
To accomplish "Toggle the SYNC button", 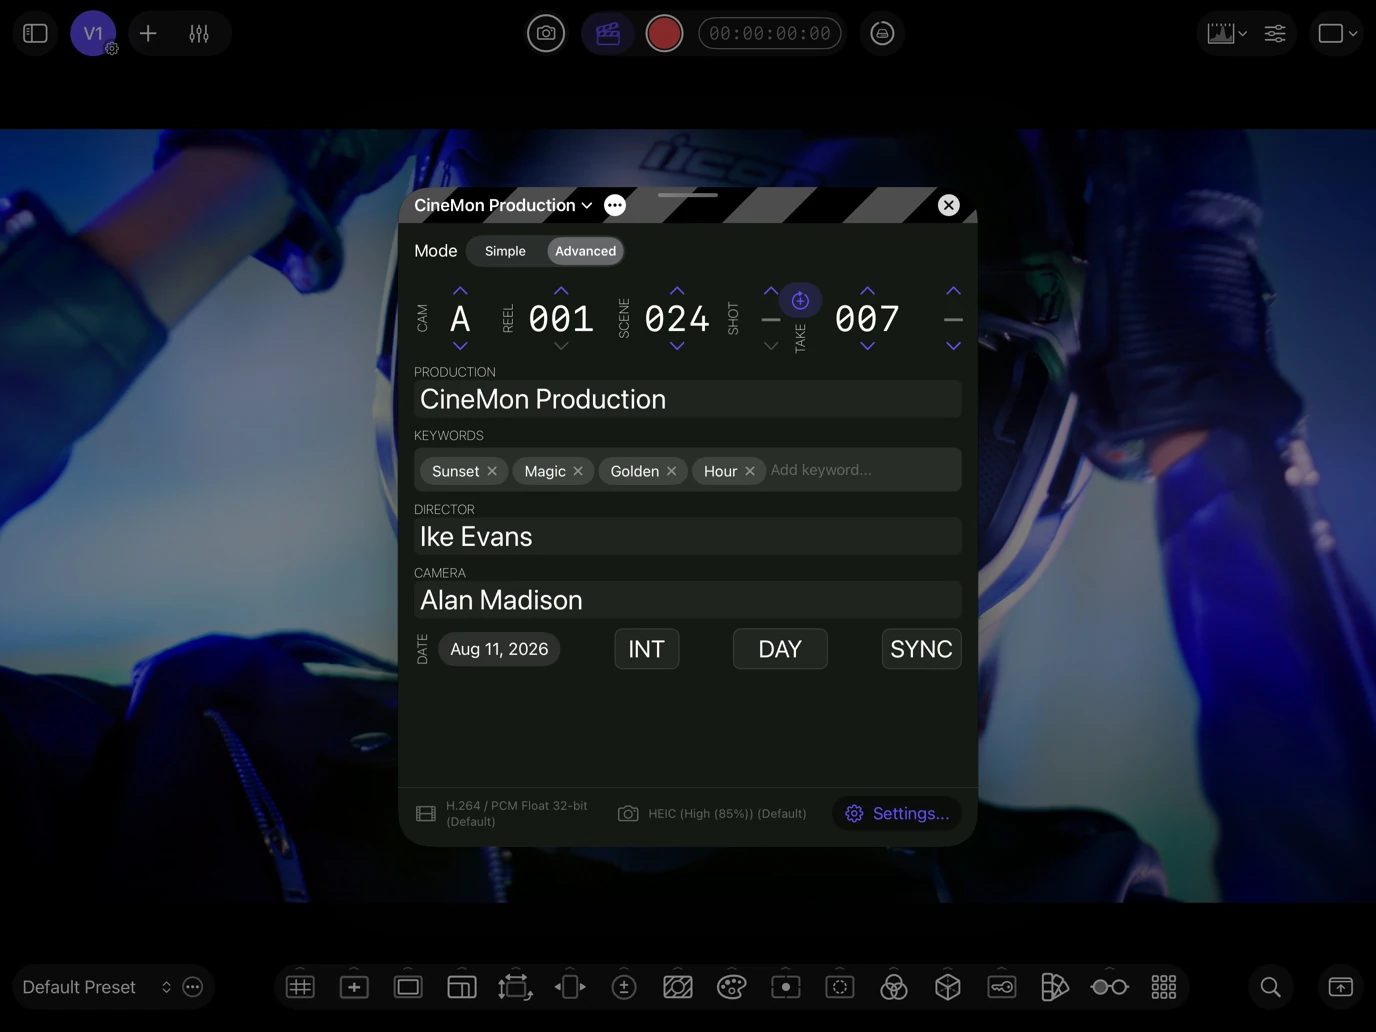I will click(921, 649).
